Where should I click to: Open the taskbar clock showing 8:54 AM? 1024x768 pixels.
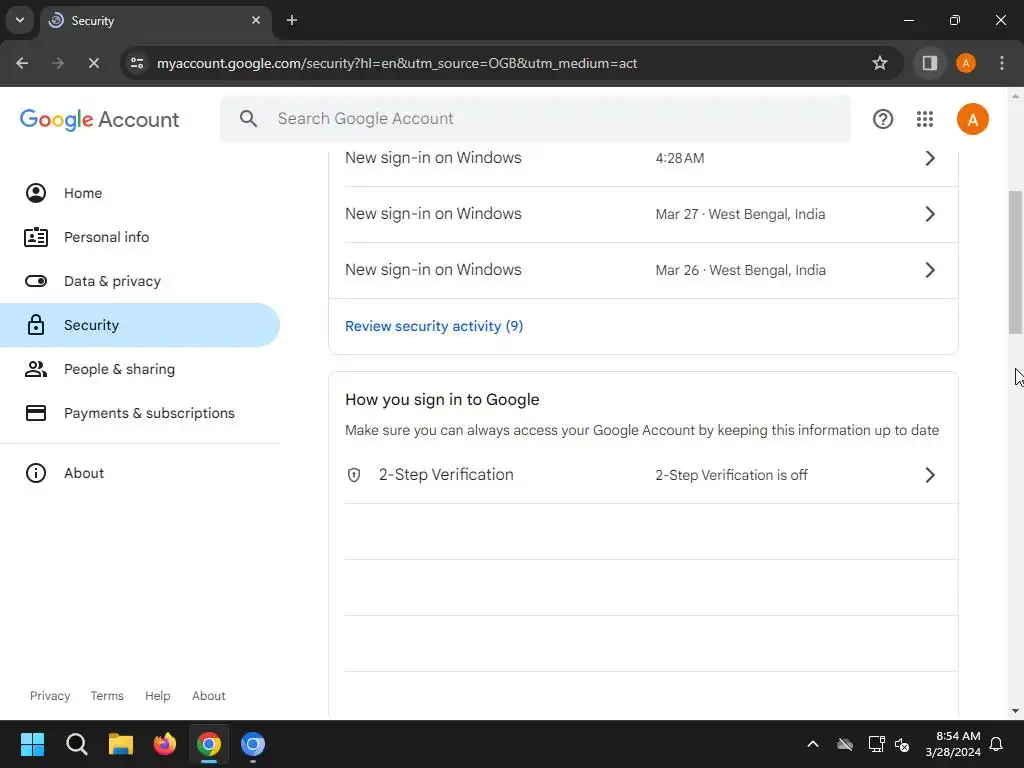click(953, 744)
